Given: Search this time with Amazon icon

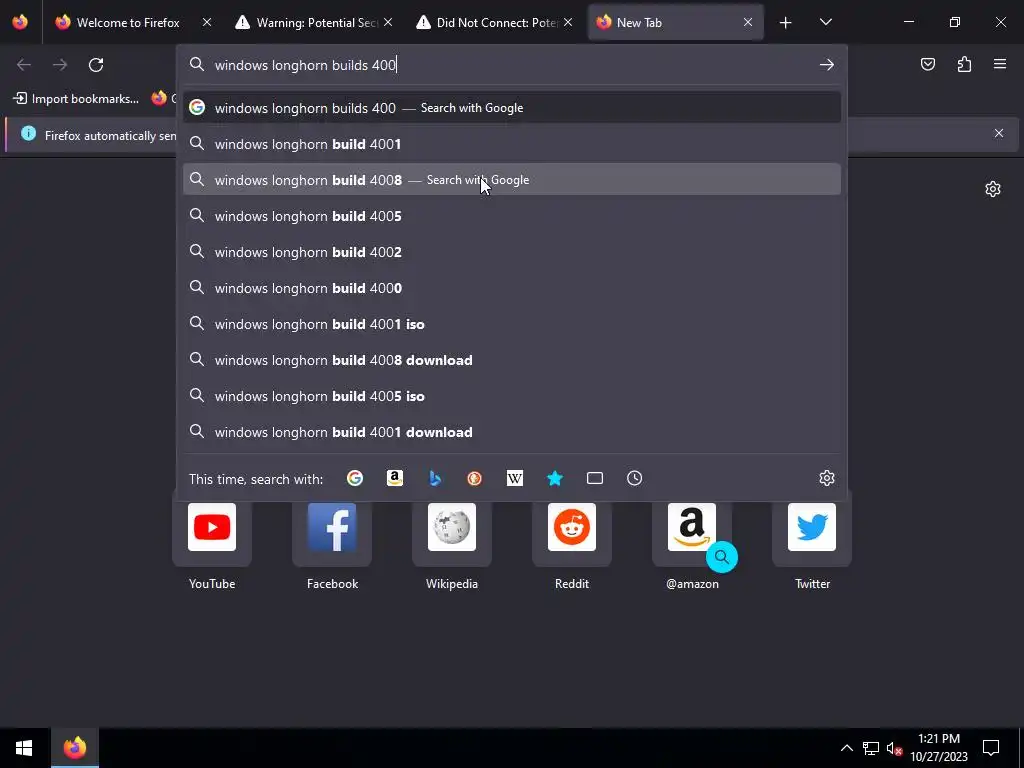Looking at the screenshot, I should (394, 478).
